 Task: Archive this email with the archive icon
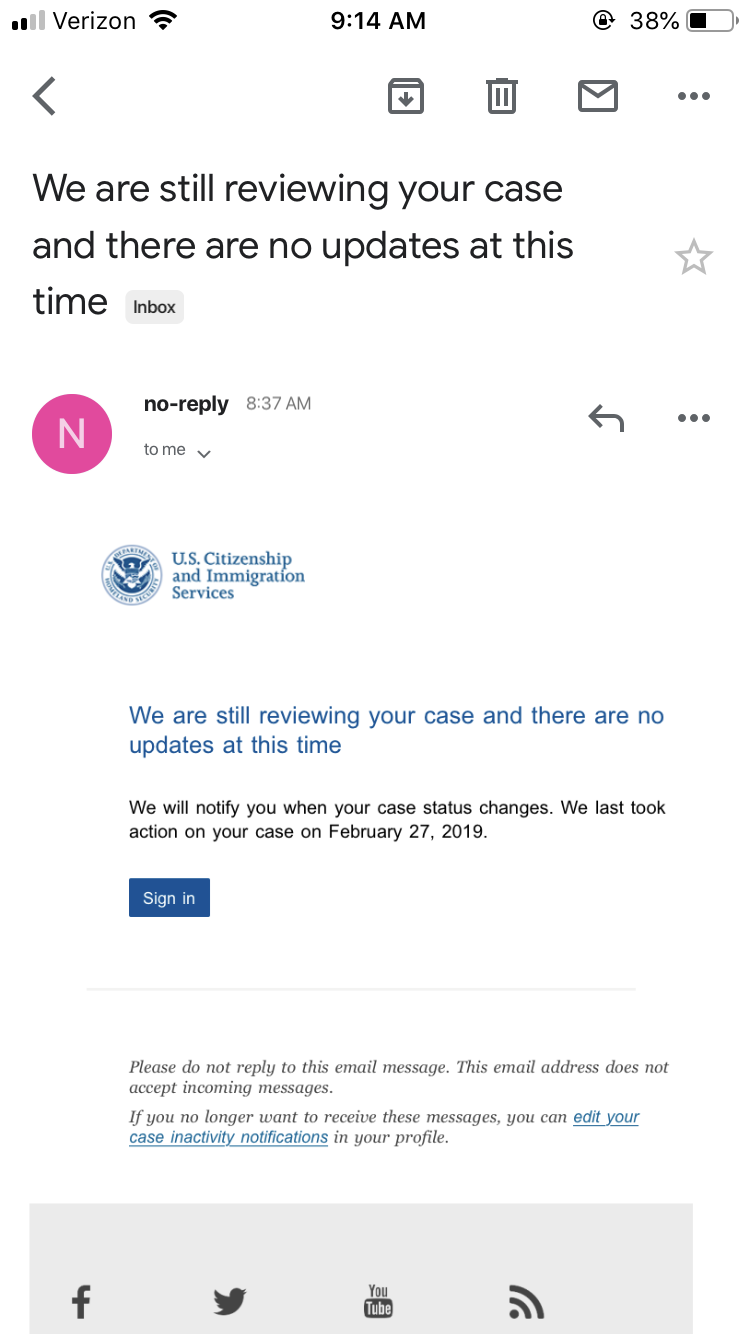click(405, 96)
